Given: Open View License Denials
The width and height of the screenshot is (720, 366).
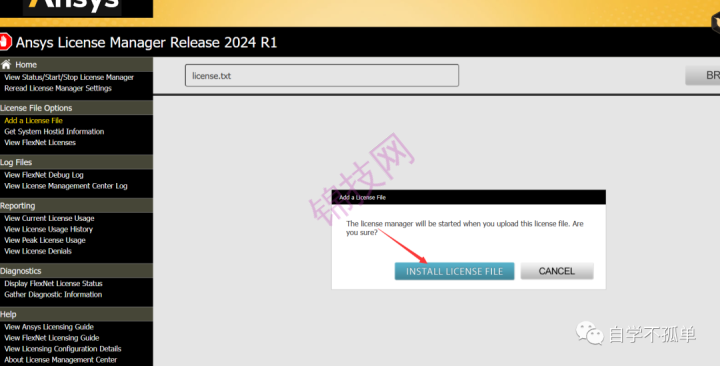Looking at the screenshot, I should (38, 251).
